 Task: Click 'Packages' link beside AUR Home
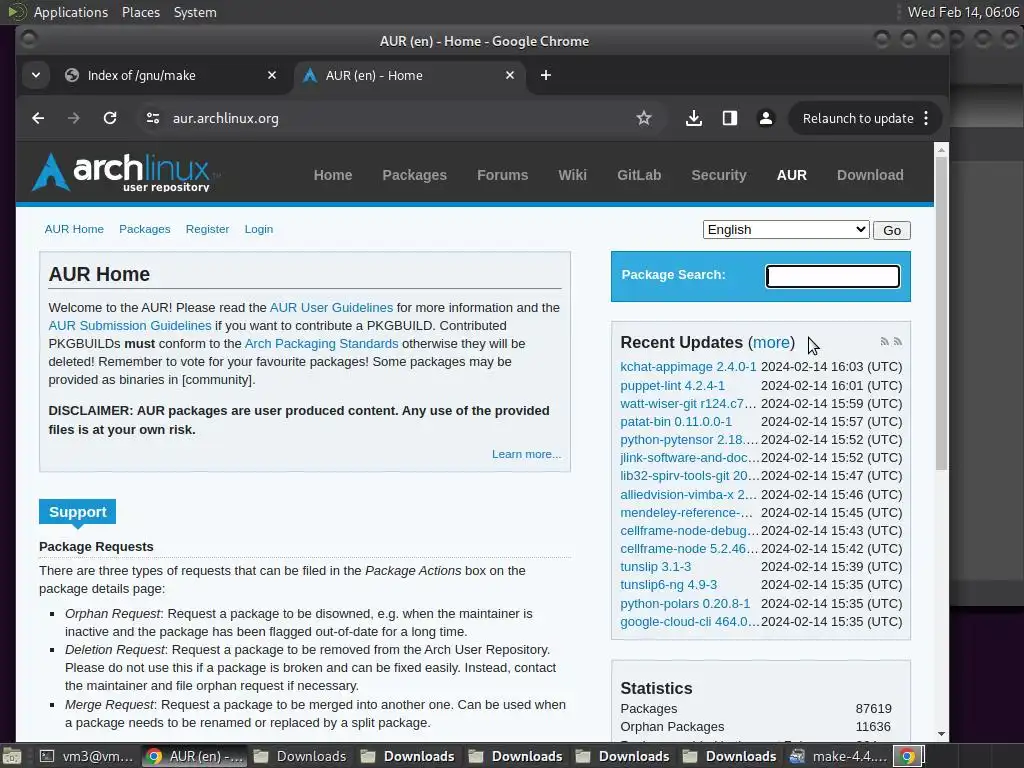(x=144, y=229)
